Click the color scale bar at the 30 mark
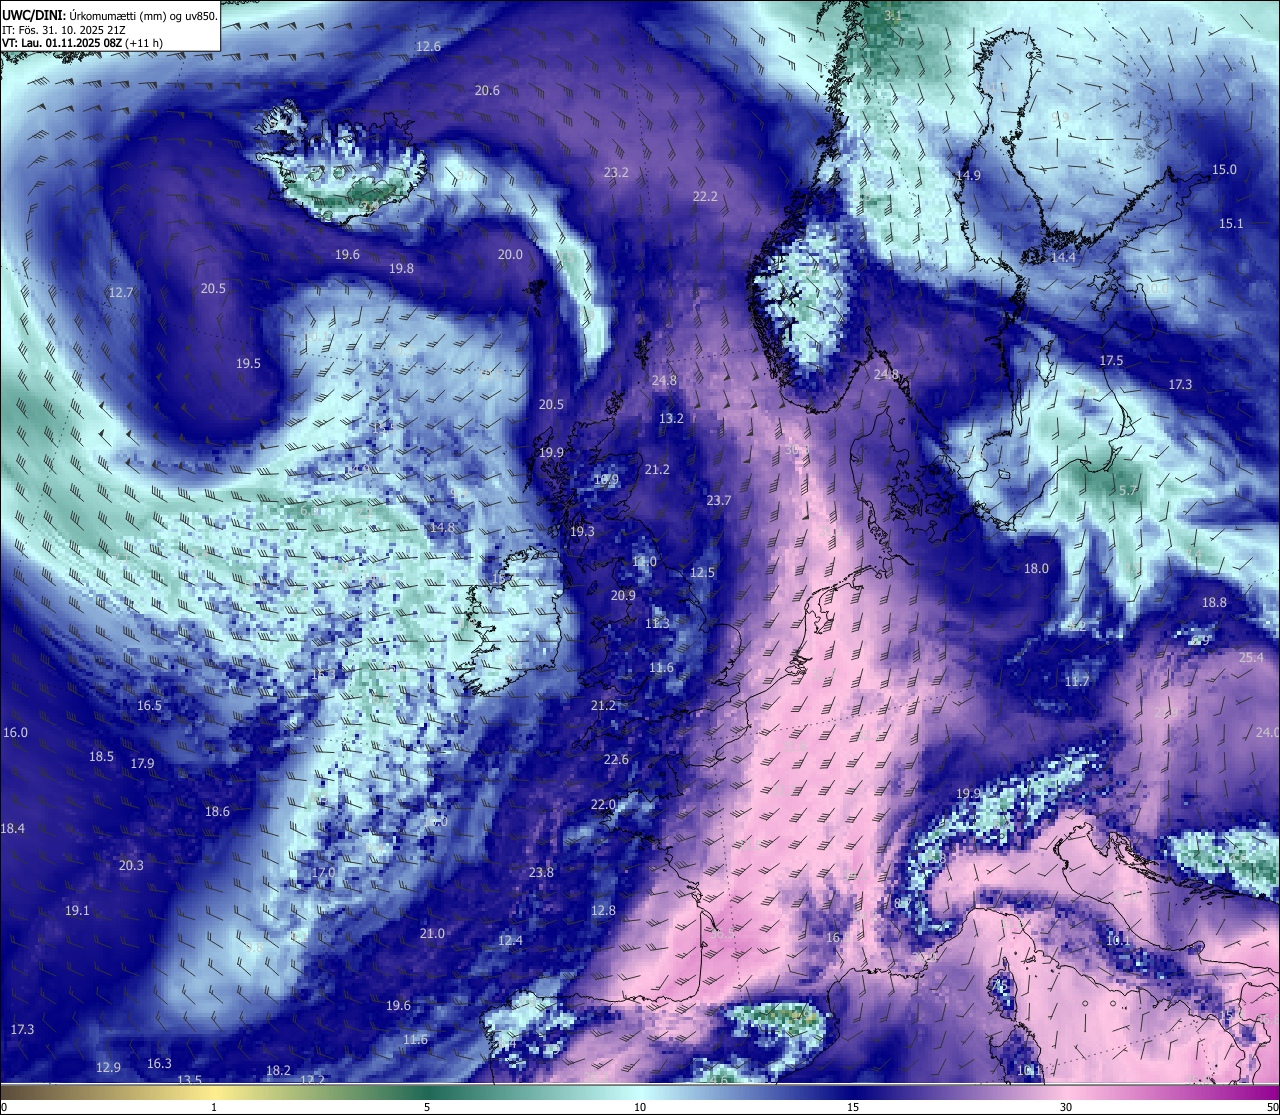1280x1115 pixels. point(1066,1091)
